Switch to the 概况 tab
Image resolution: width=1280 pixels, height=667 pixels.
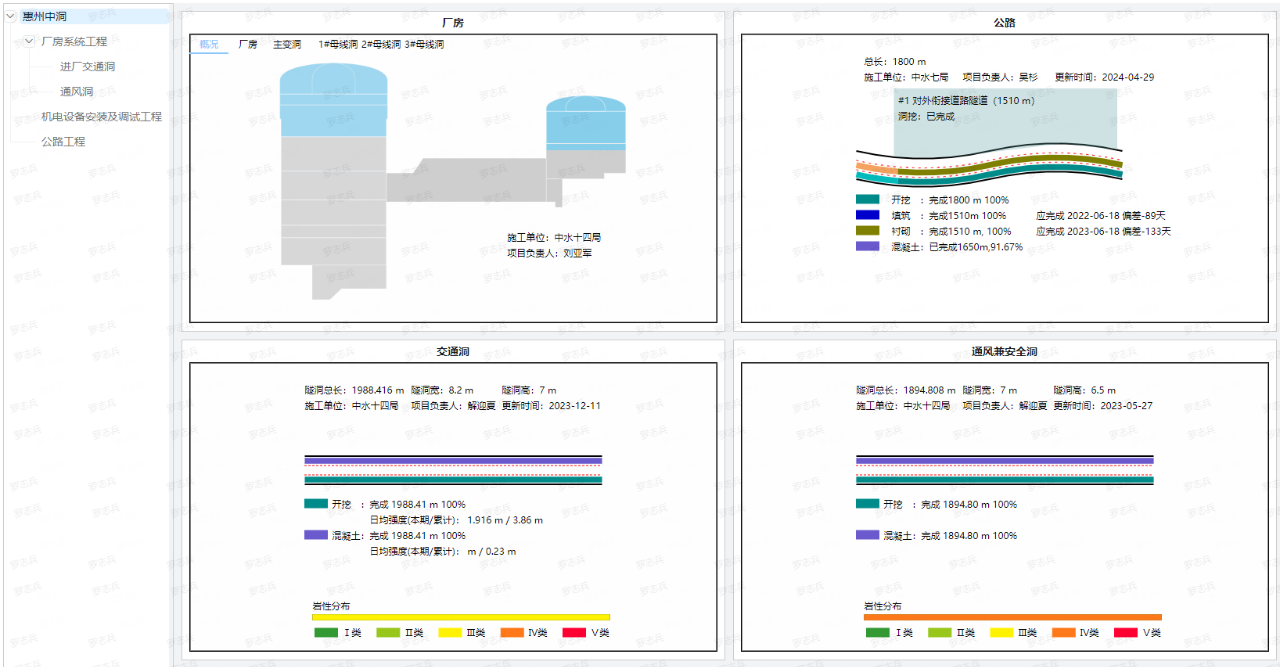pyautogui.click(x=209, y=45)
